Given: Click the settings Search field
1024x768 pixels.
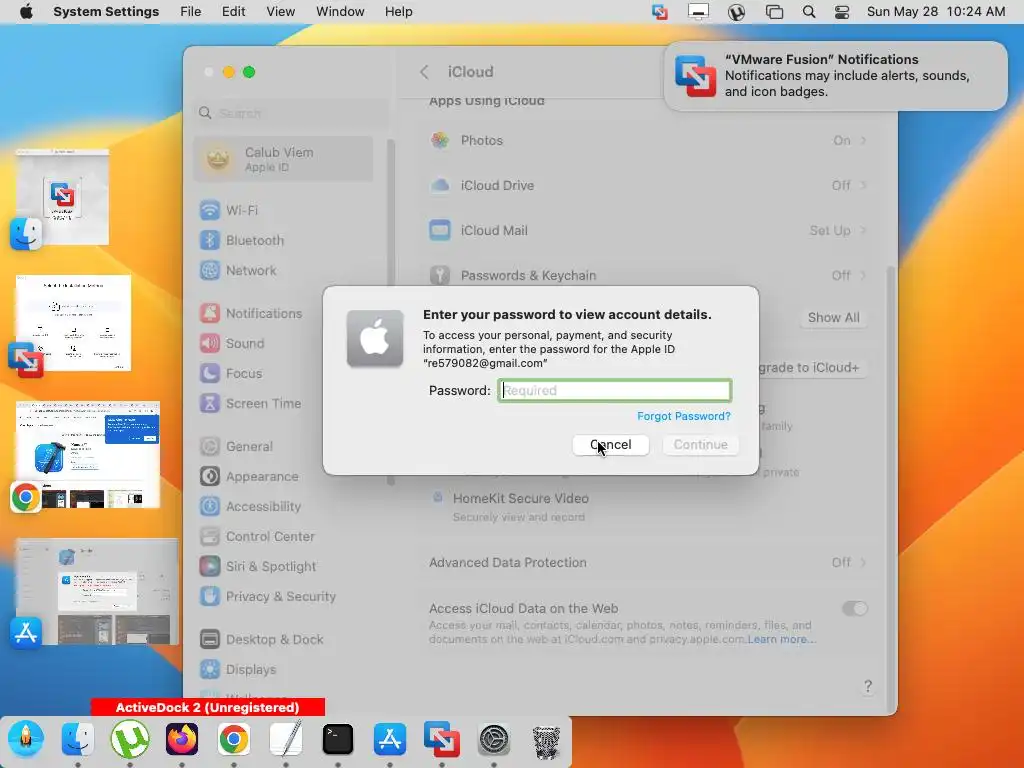Looking at the screenshot, I should 291,113.
